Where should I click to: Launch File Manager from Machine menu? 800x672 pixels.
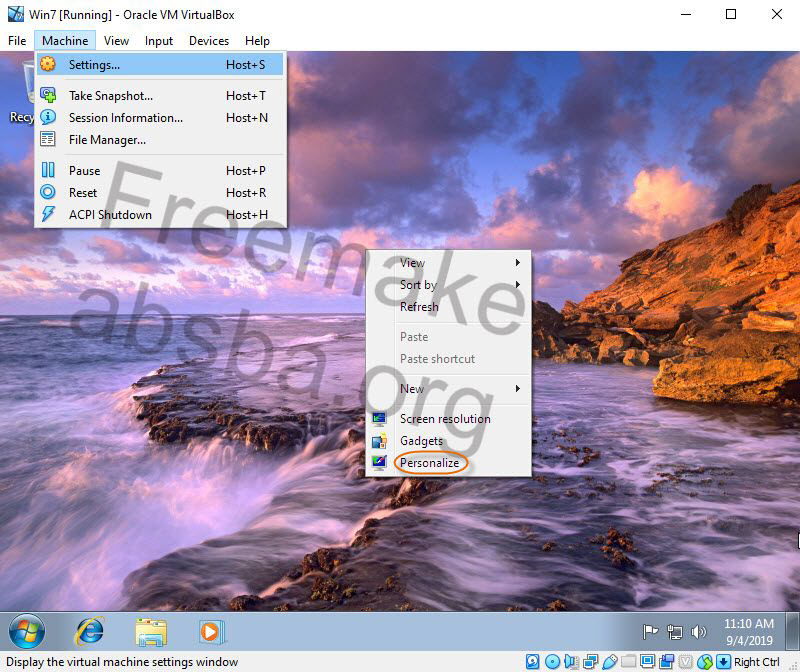click(x=160, y=140)
